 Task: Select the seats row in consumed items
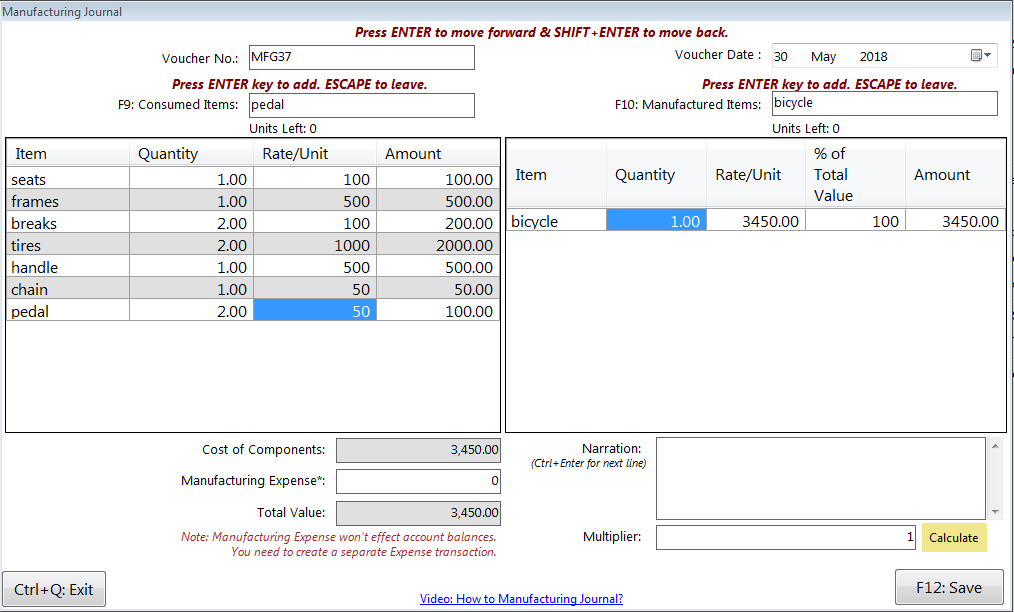[x=253, y=179]
